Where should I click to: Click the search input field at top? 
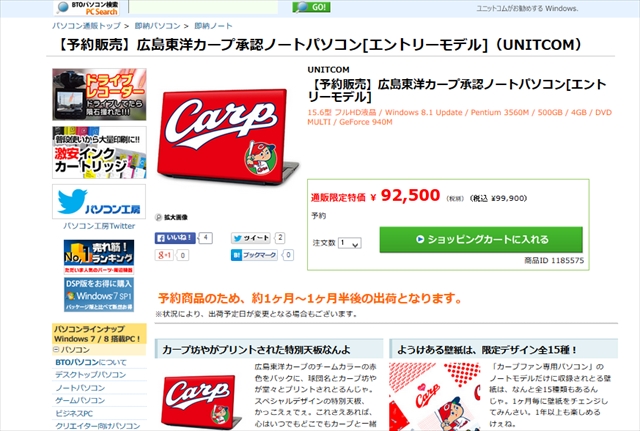[204, 7]
